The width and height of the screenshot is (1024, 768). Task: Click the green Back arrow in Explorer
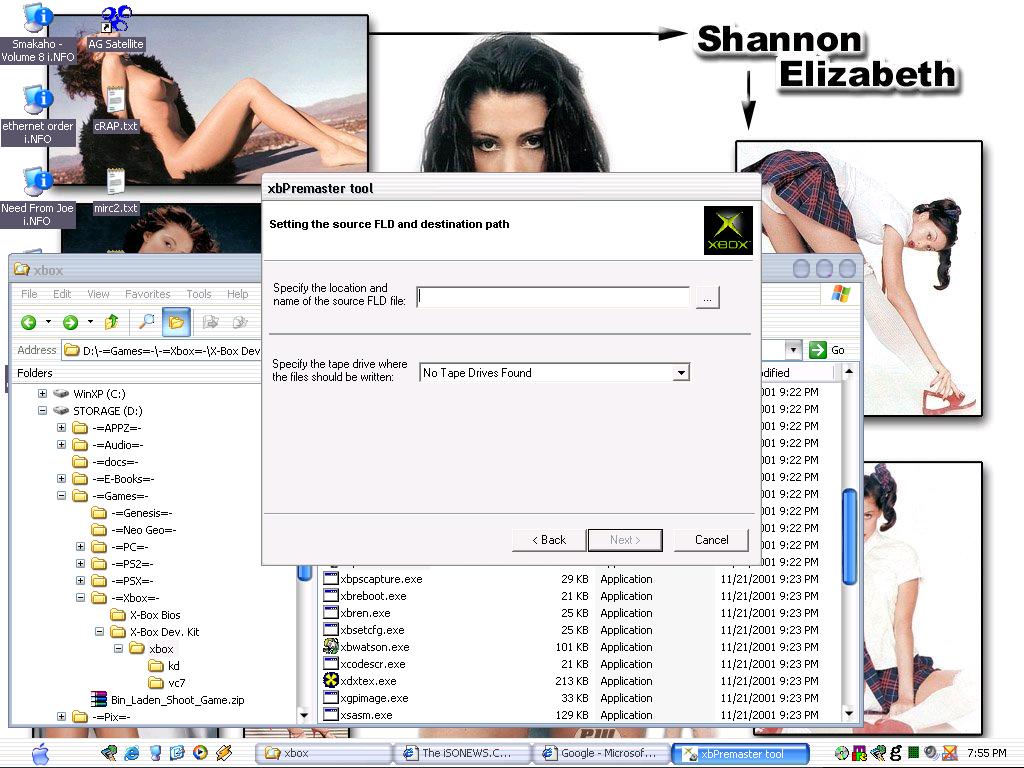[x=28, y=322]
